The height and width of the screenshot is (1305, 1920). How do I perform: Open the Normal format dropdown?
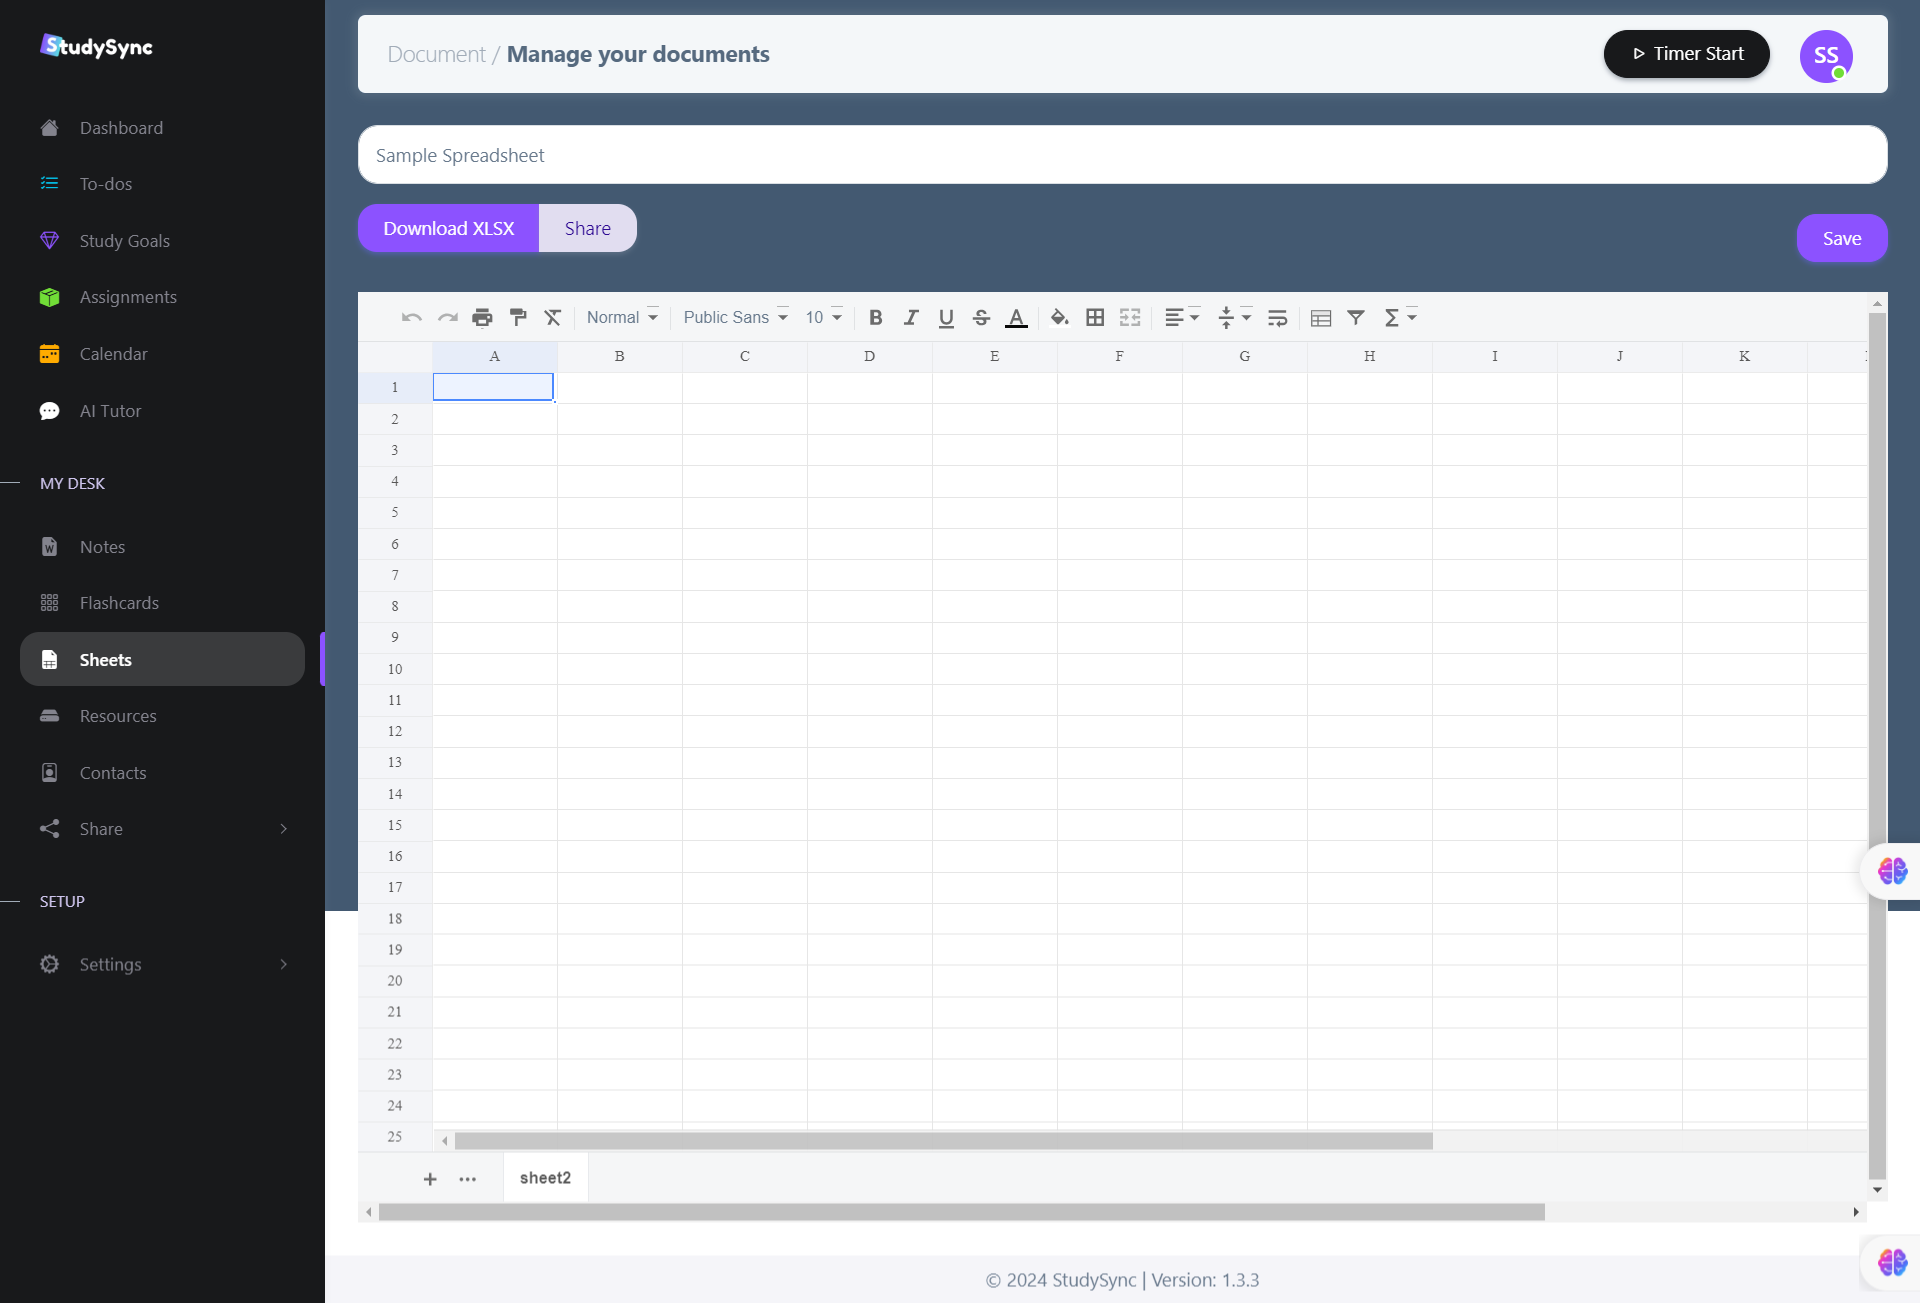[x=622, y=318]
